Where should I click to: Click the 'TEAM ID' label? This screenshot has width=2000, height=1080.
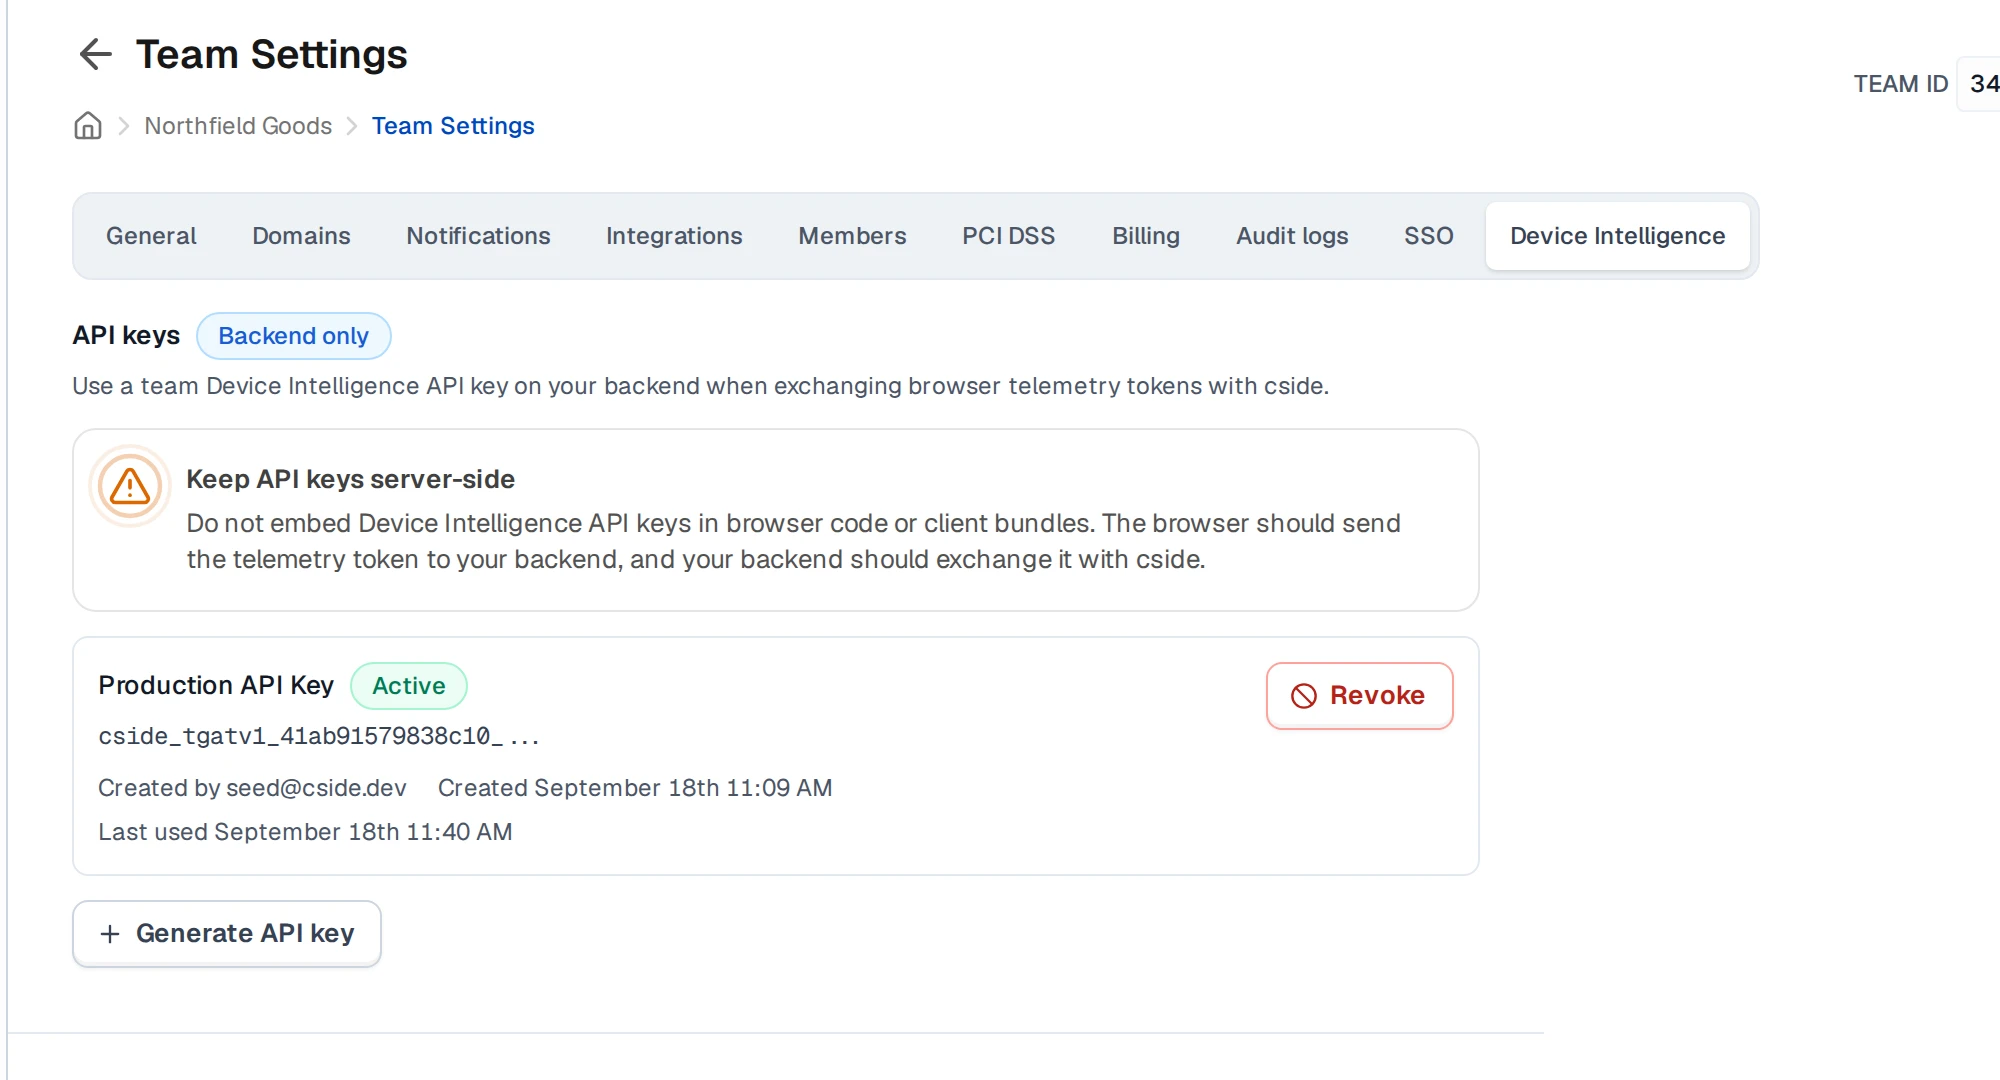[x=1901, y=84]
